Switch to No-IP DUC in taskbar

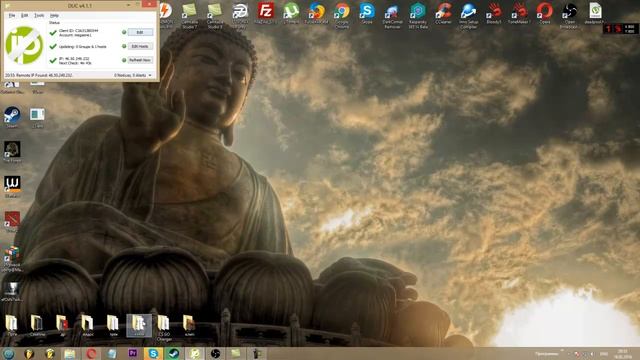click(x=195, y=353)
